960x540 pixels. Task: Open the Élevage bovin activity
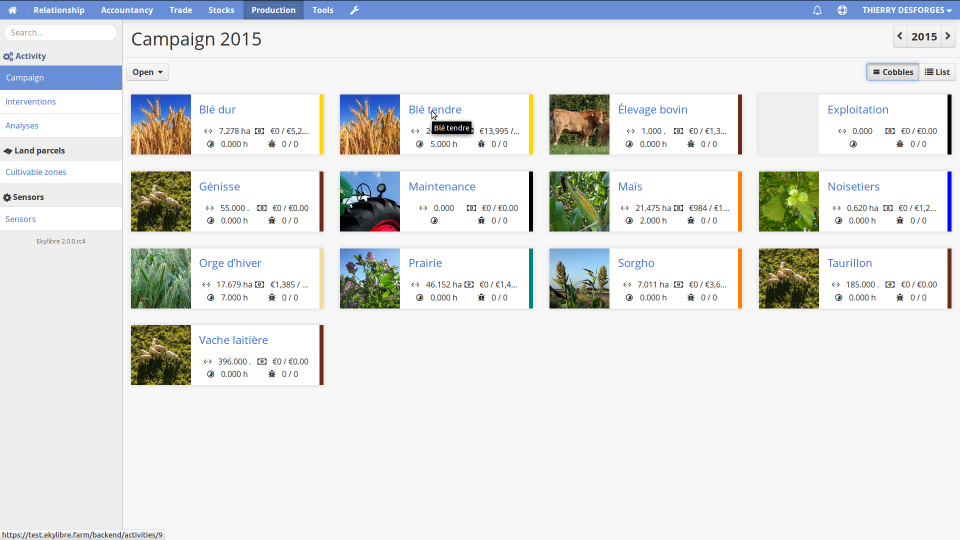tap(653, 110)
